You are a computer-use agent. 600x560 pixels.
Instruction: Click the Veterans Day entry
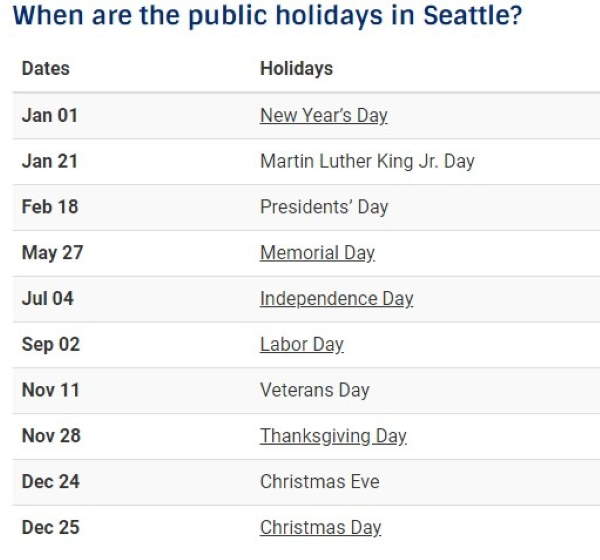[314, 390]
